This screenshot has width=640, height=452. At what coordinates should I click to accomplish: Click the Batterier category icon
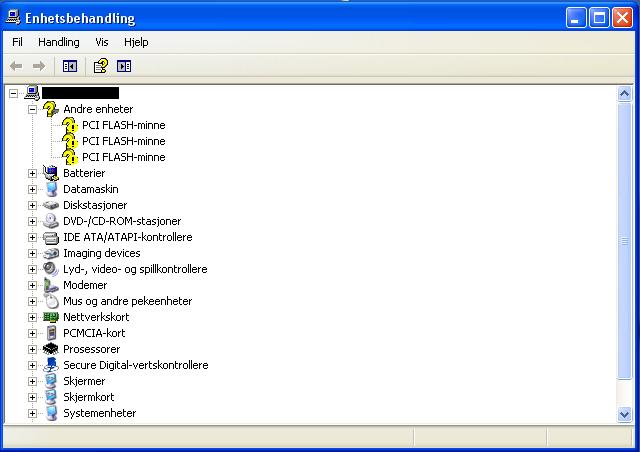[x=51, y=173]
